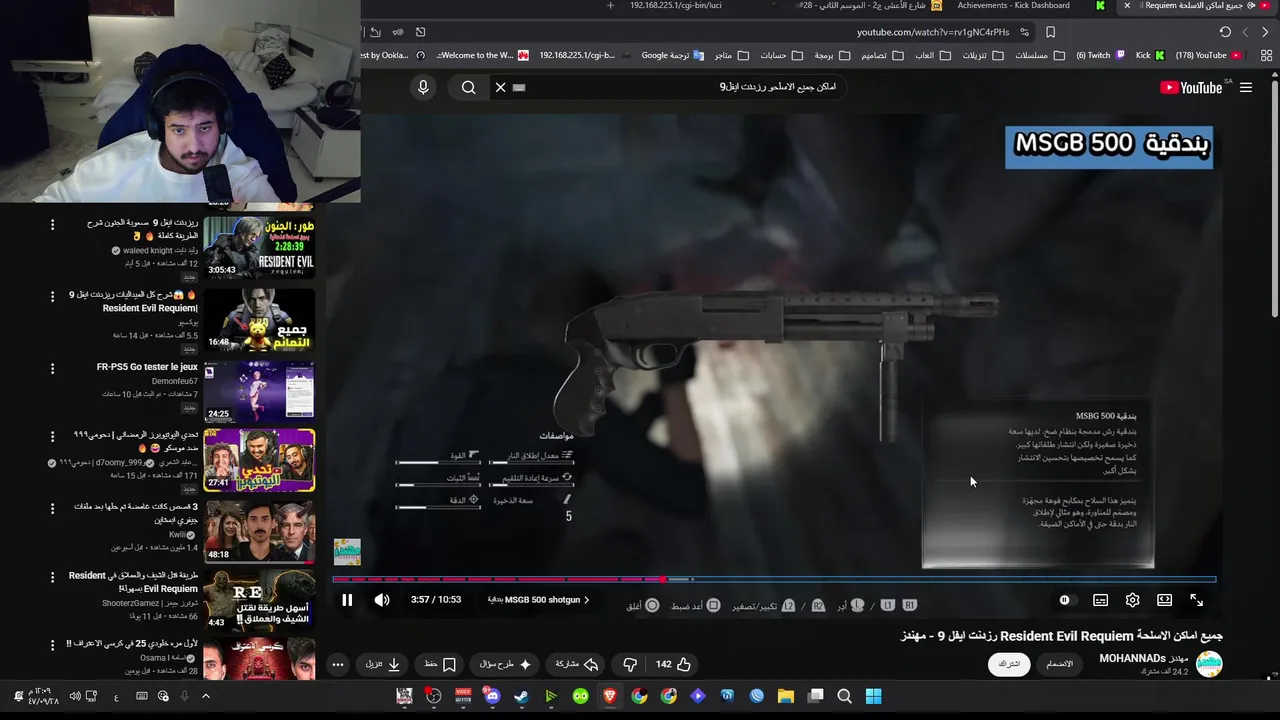Screen dimensions: 1280x720
Task: Toggle subtitles/captions button
Action: pyautogui.click(x=1100, y=600)
